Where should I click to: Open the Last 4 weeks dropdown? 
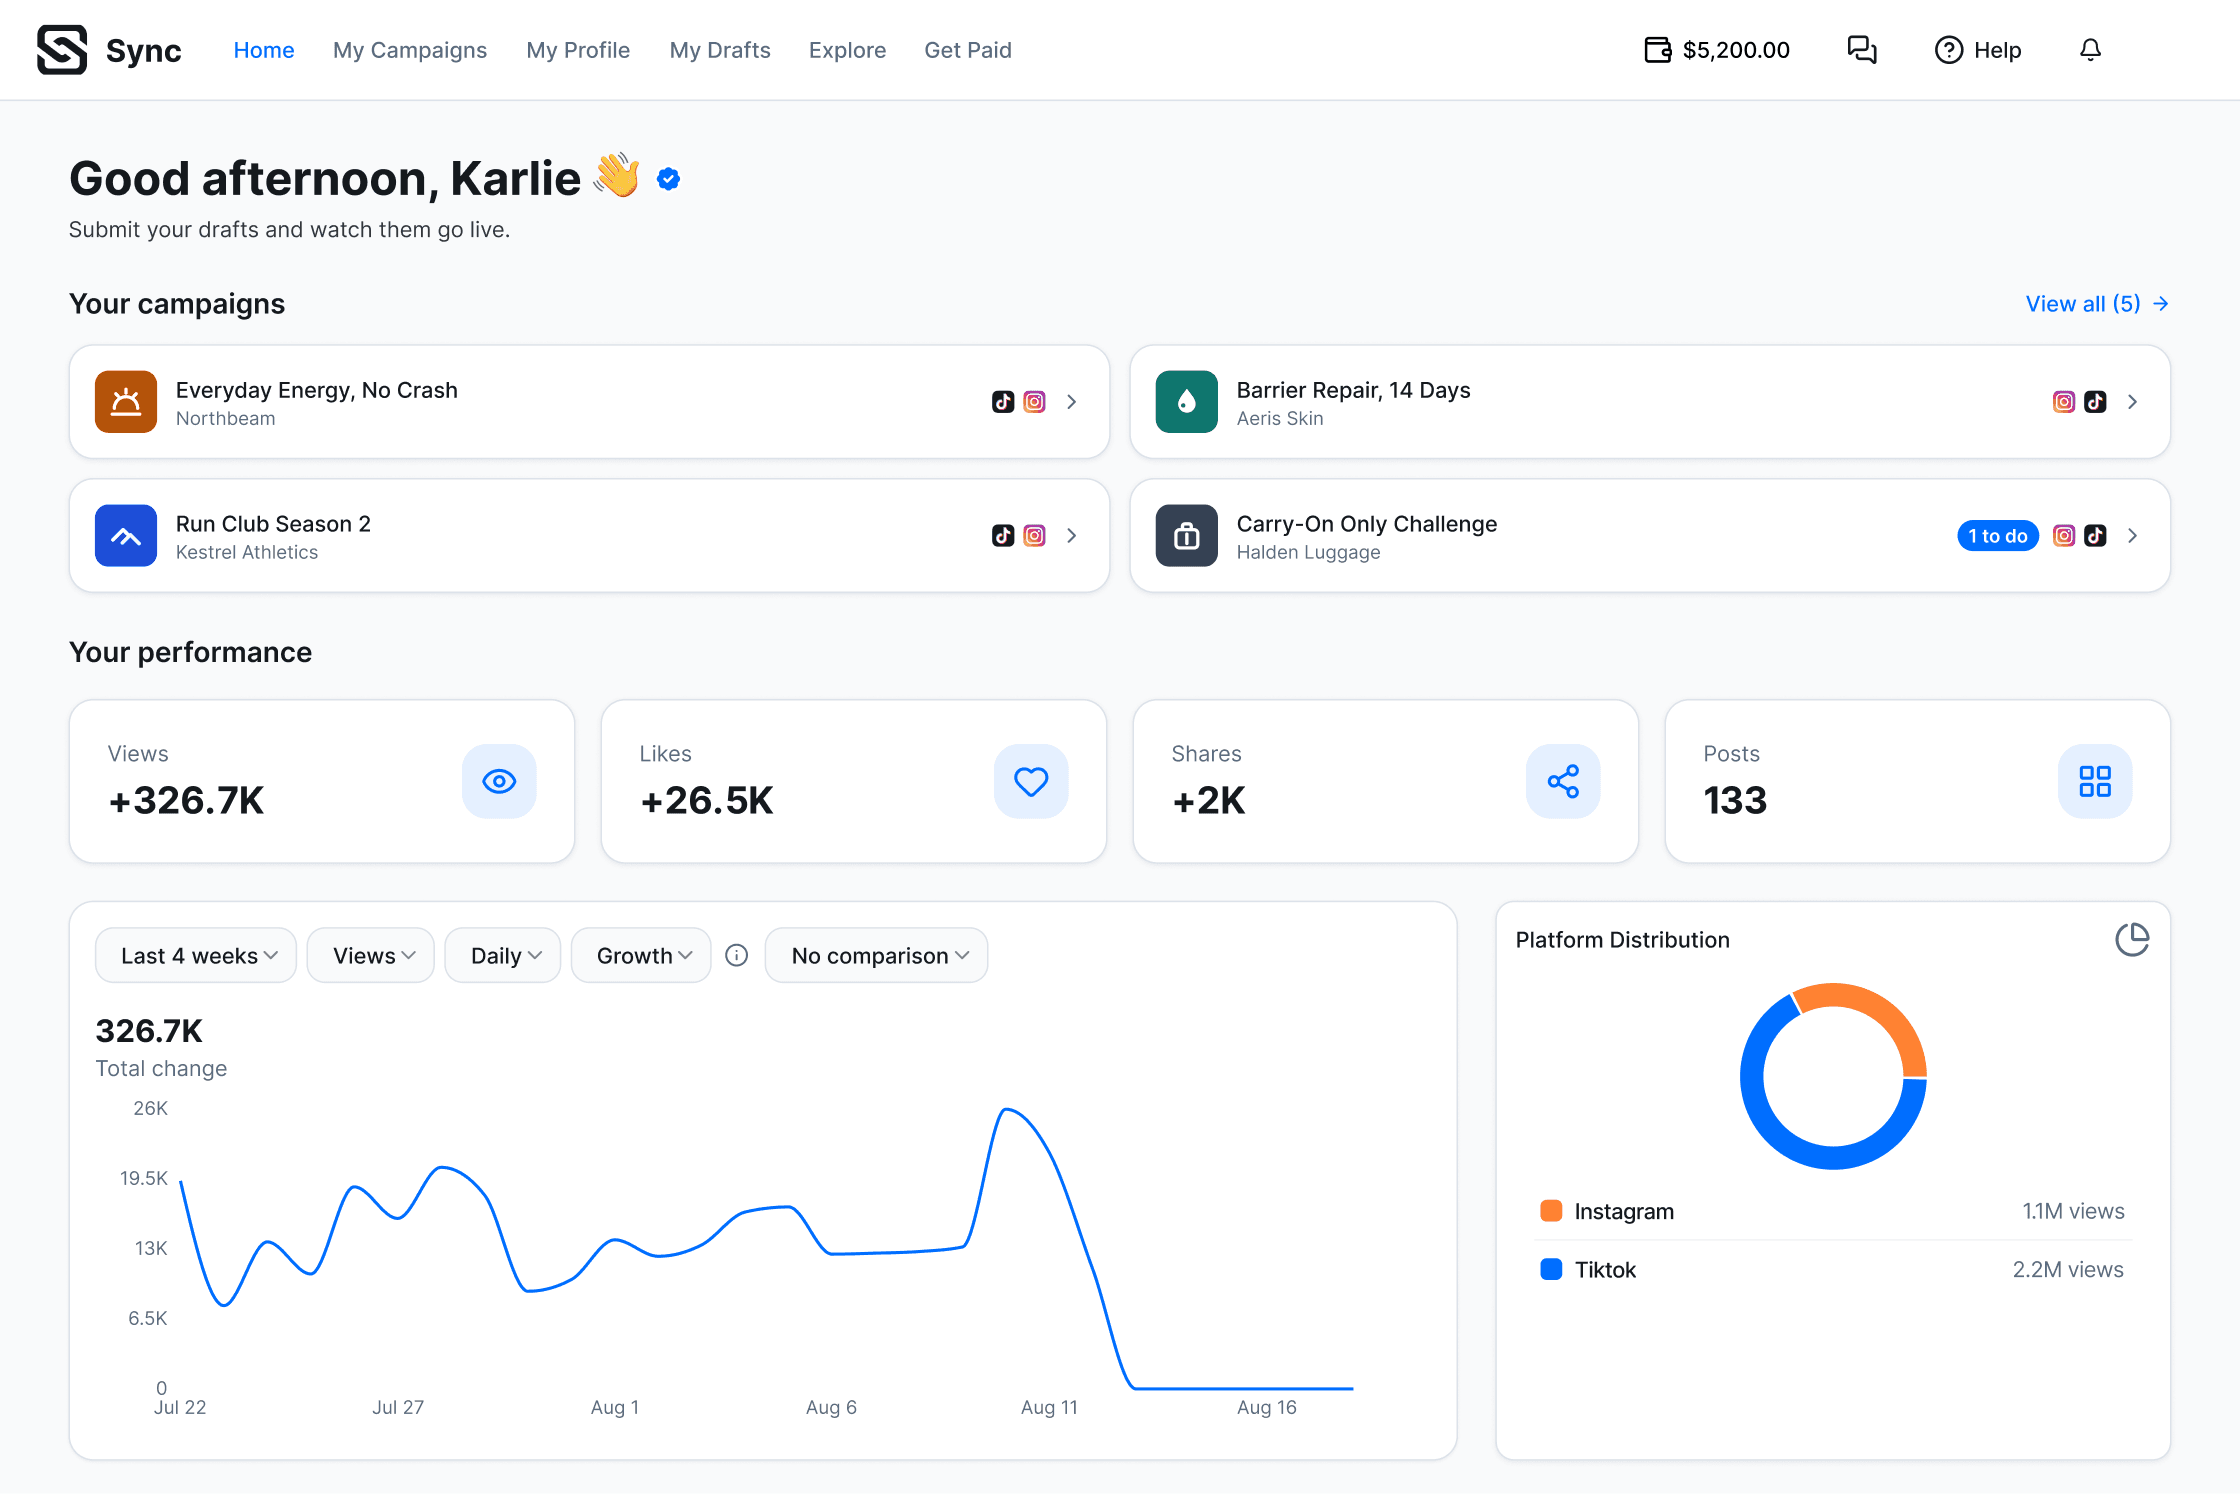tap(196, 955)
